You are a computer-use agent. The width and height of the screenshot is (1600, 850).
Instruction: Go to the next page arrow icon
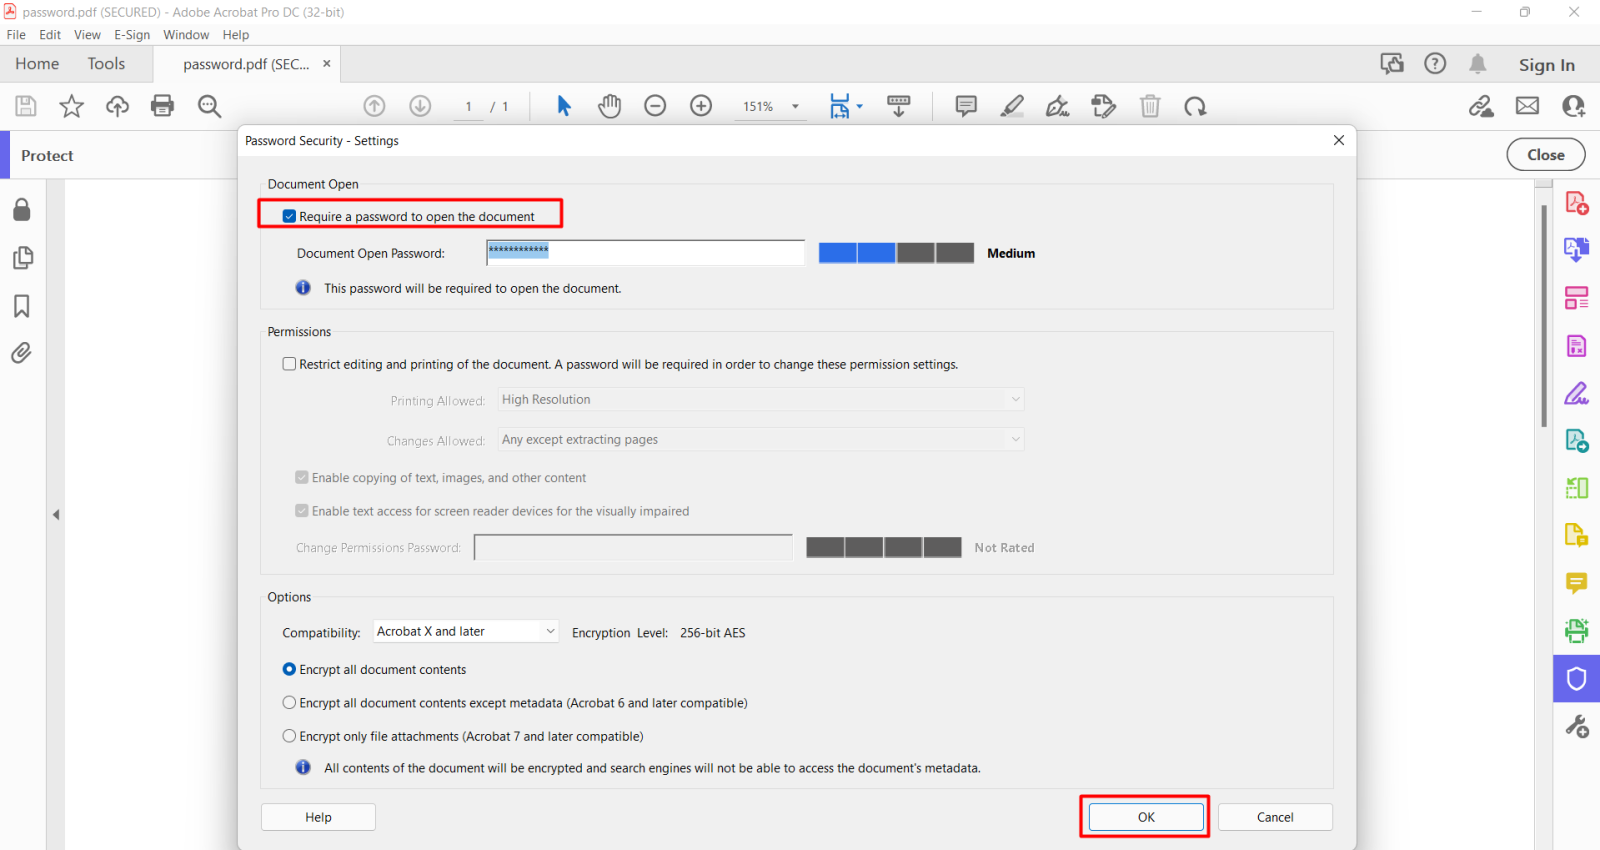(420, 106)
